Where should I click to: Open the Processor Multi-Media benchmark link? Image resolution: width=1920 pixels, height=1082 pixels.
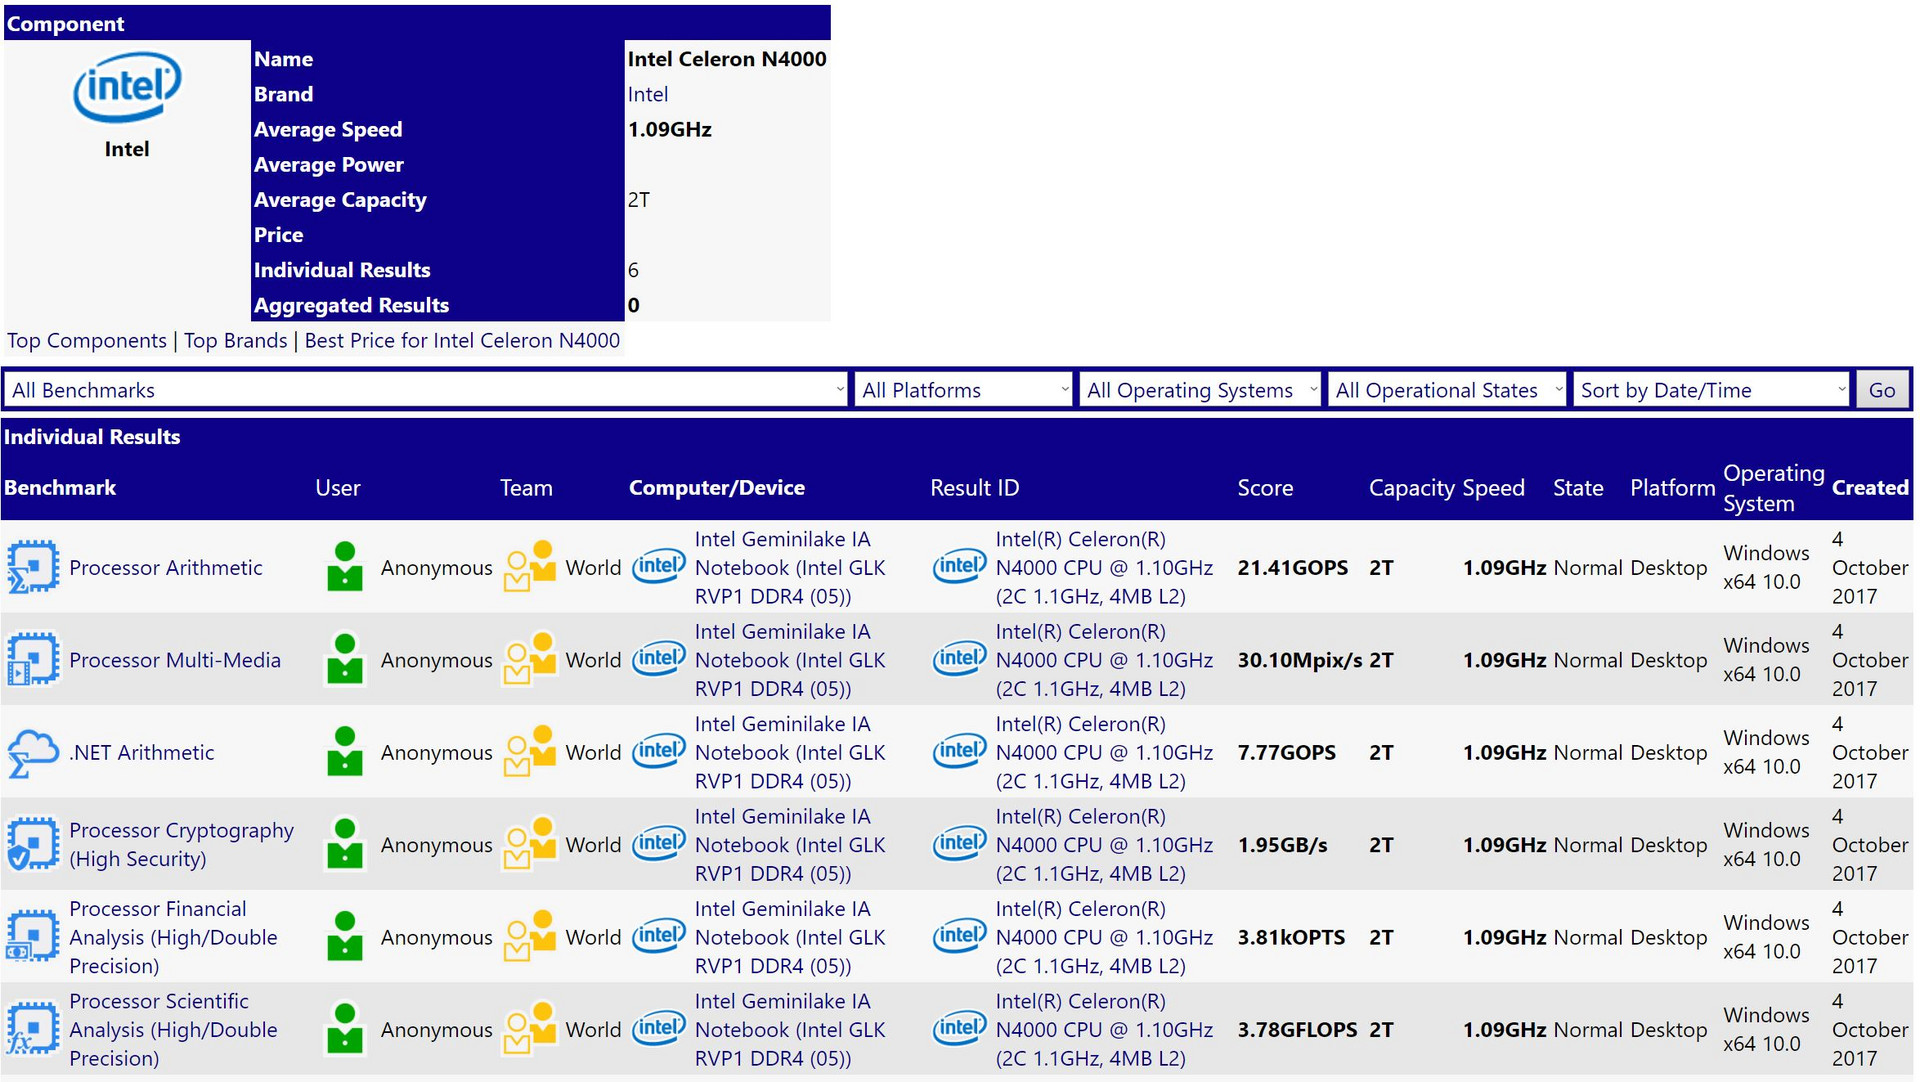(x=175, y=660)
